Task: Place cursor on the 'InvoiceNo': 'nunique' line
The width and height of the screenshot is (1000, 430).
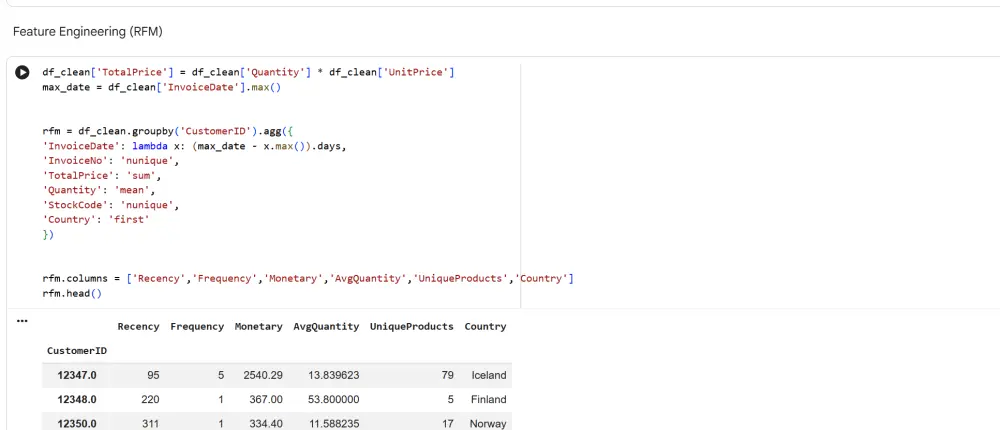Action: click(111, 161)
